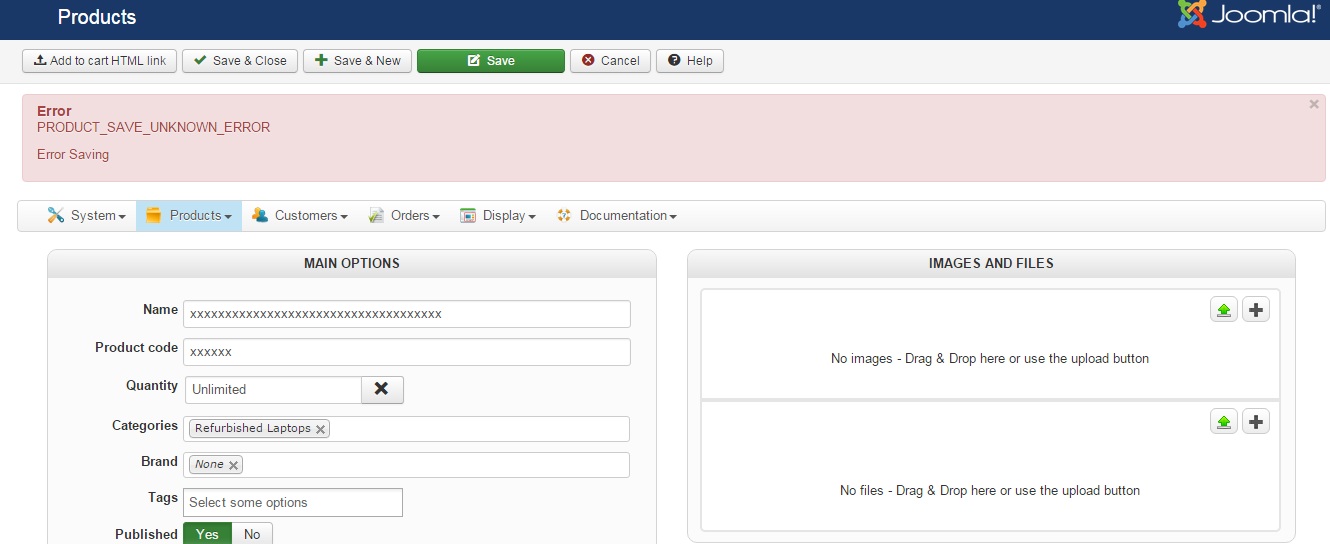This screenshot has width=1330, height=544.
Task: Click the Display menu screen icon
Action: (467, 215)
